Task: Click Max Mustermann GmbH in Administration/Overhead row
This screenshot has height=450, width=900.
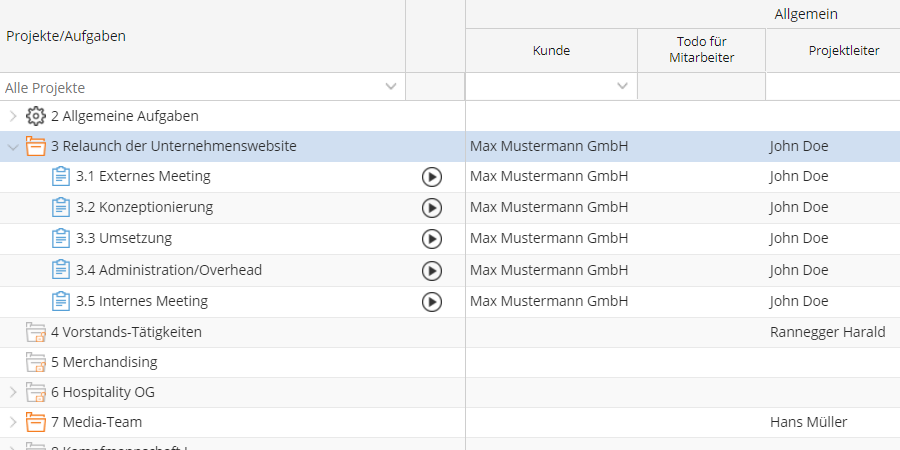Action: 549,270
